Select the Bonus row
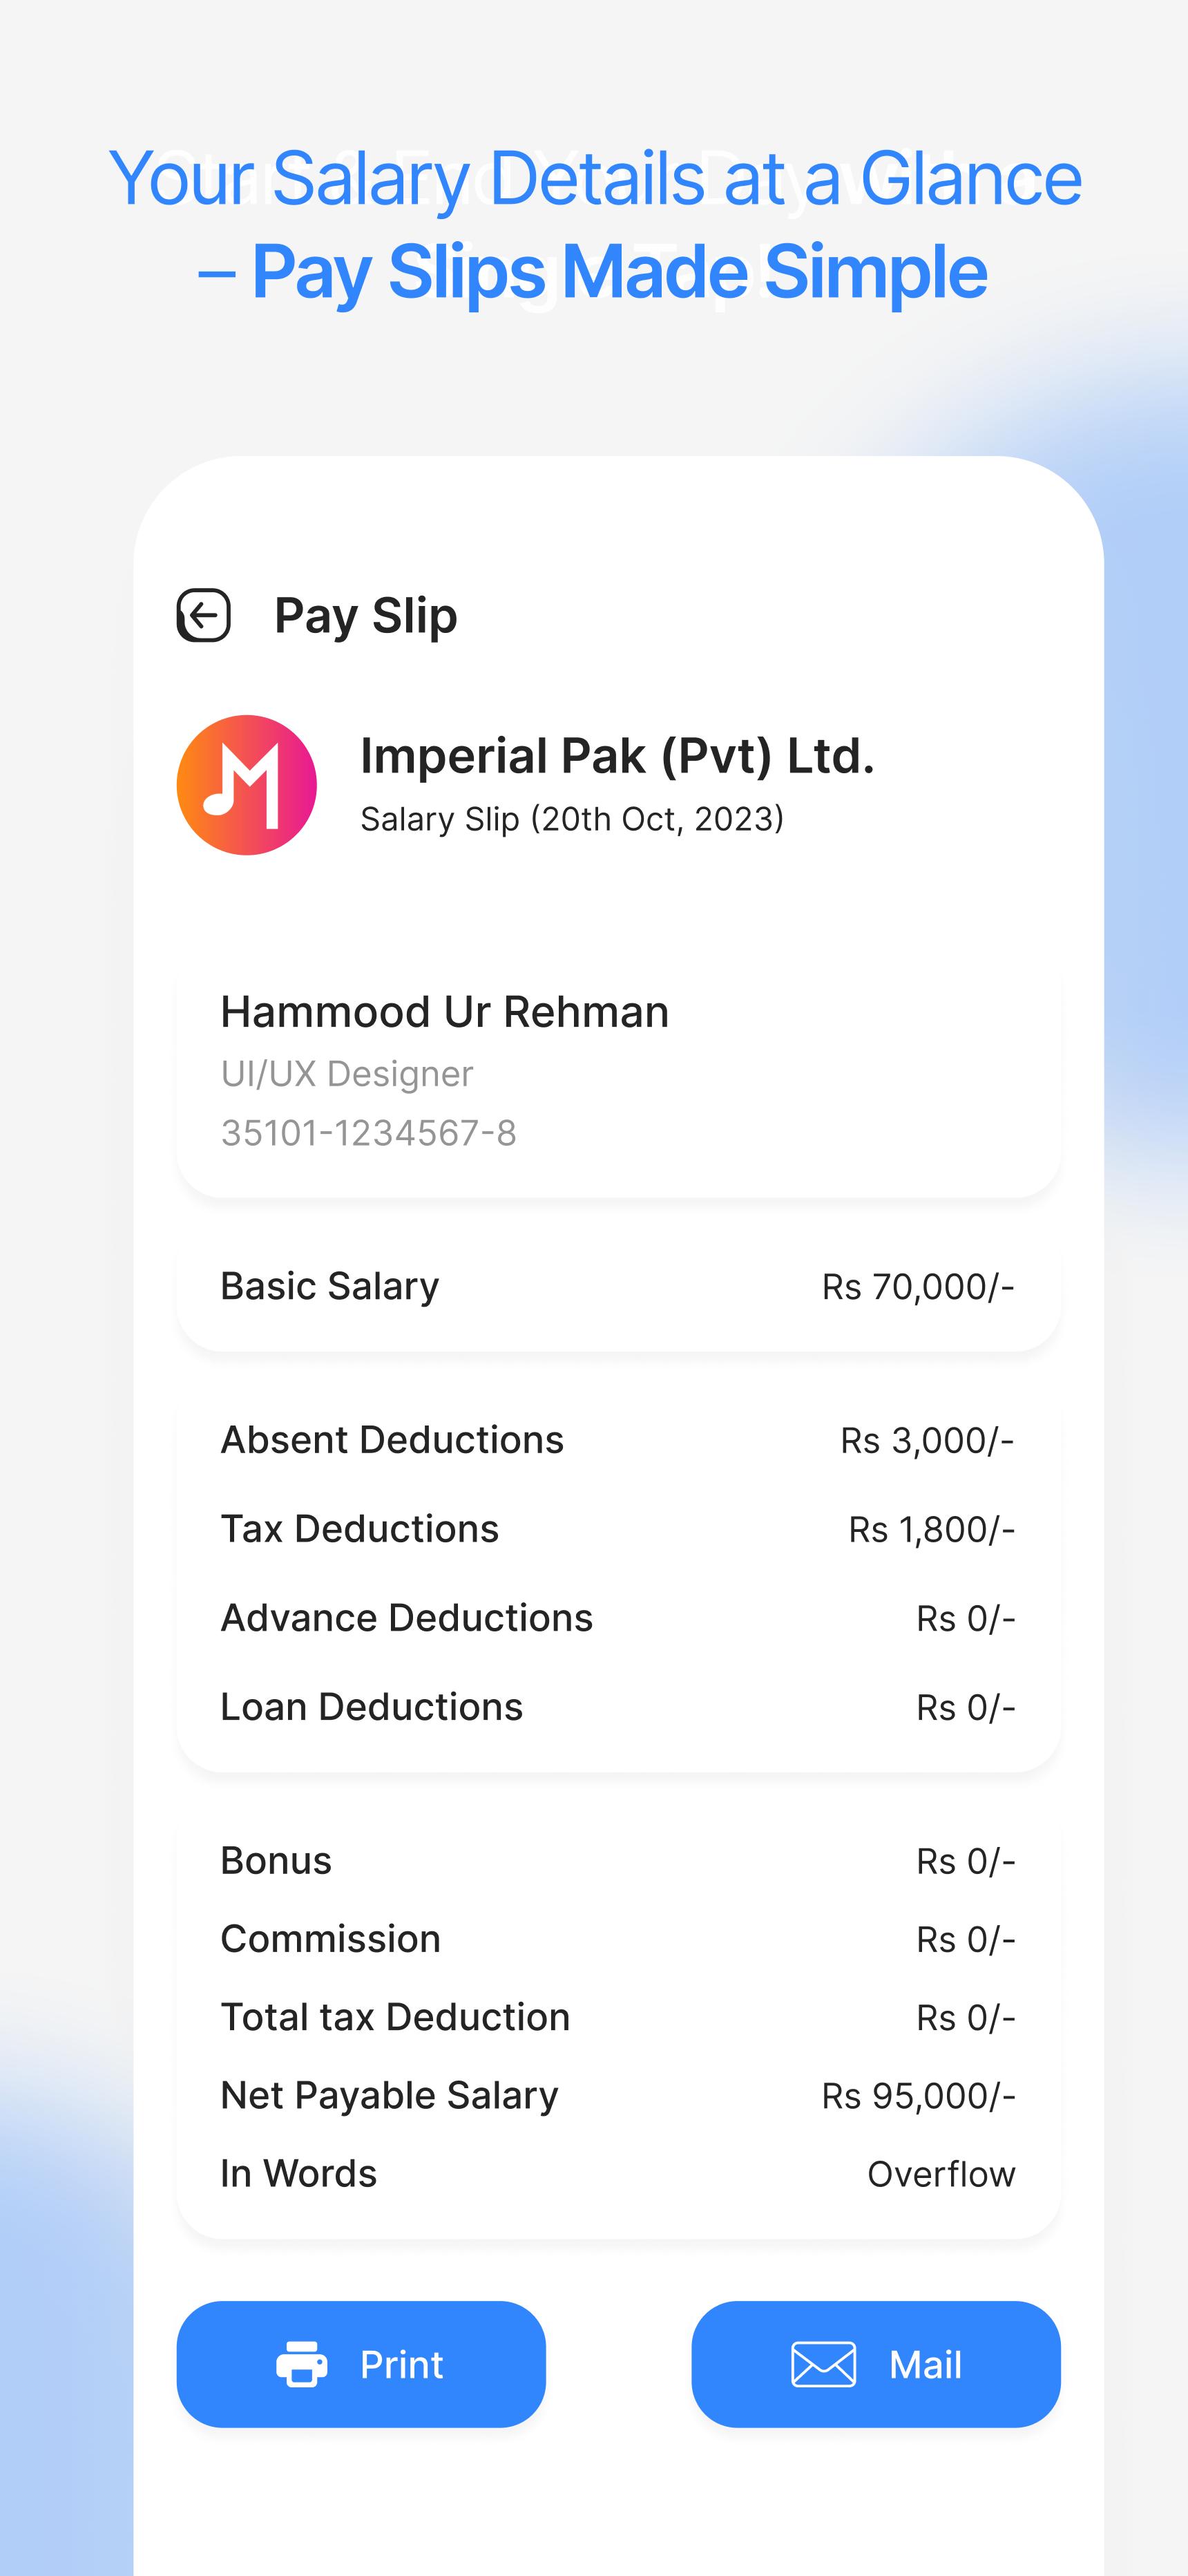1188x2576 pixels. tap(618, 1861)
